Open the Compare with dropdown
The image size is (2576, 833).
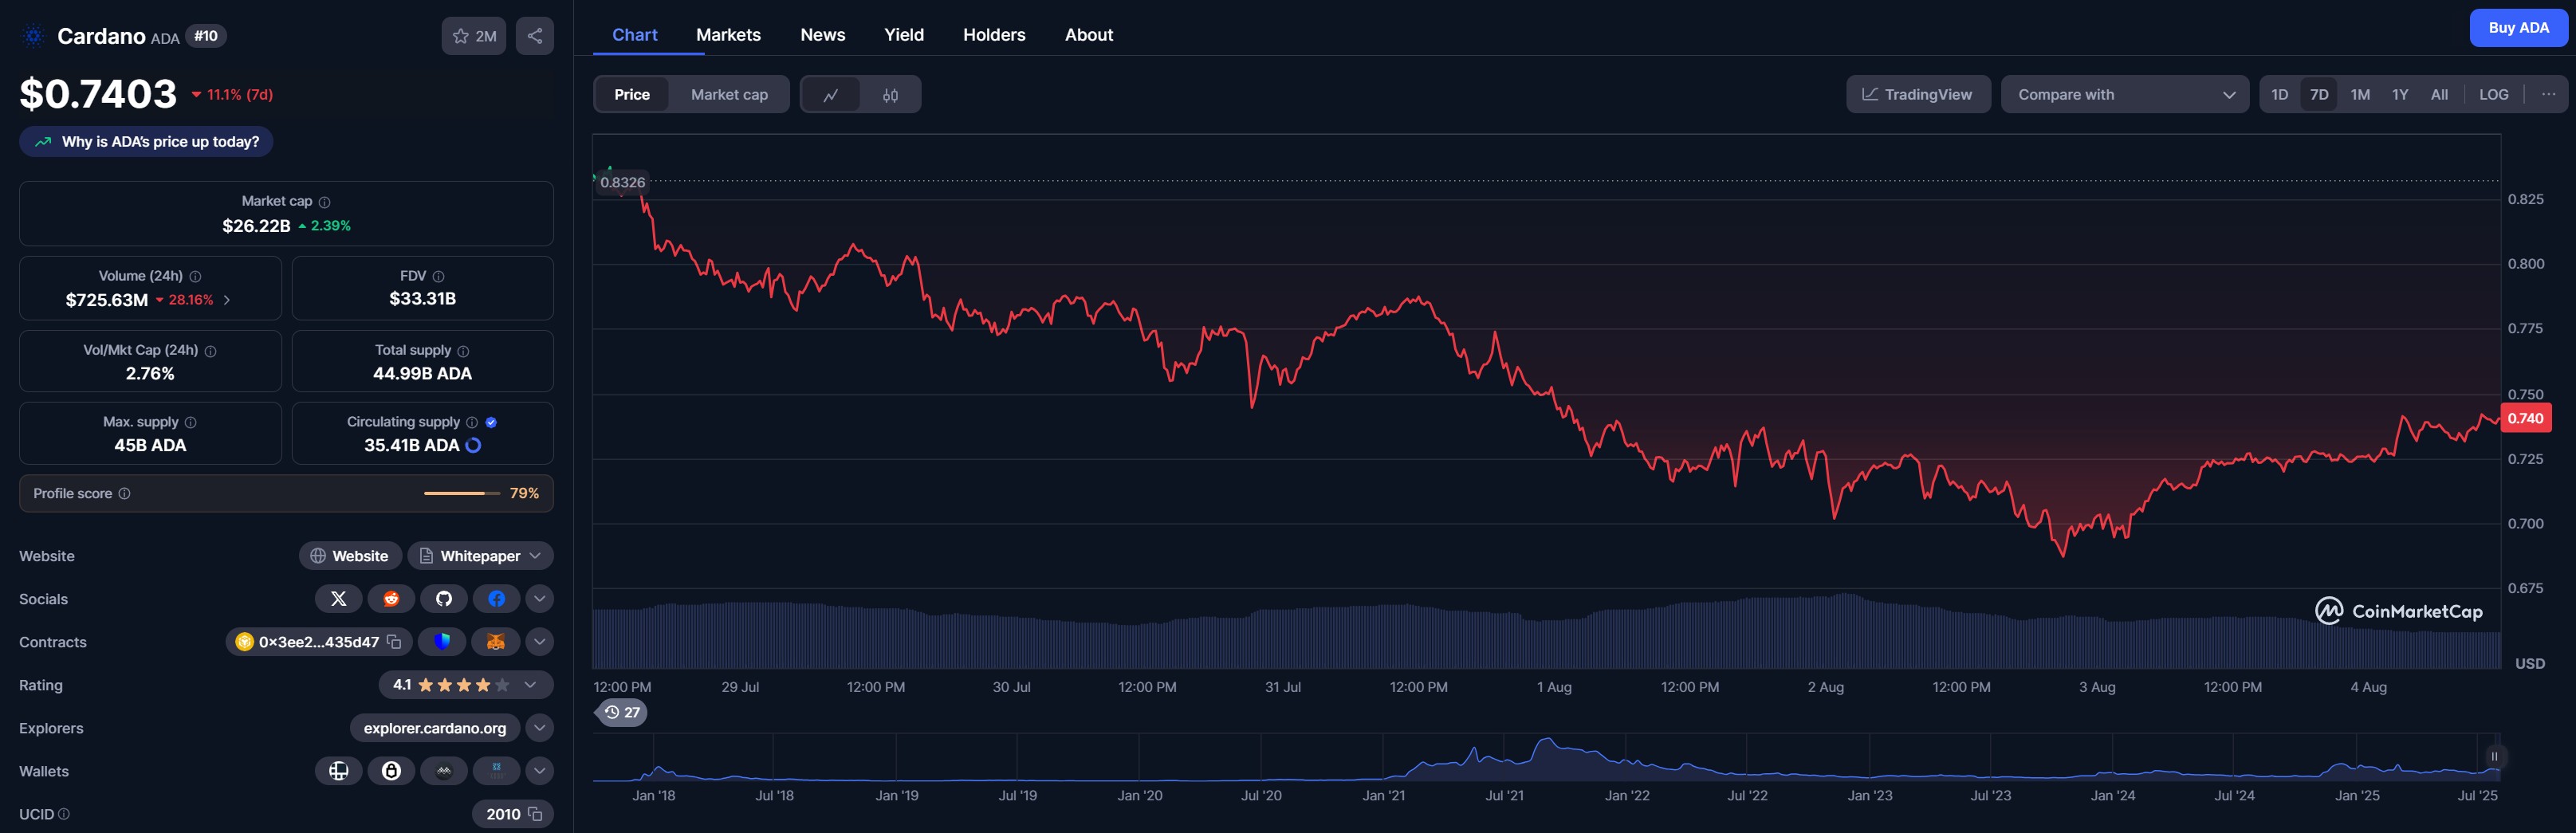point(2124,95)
